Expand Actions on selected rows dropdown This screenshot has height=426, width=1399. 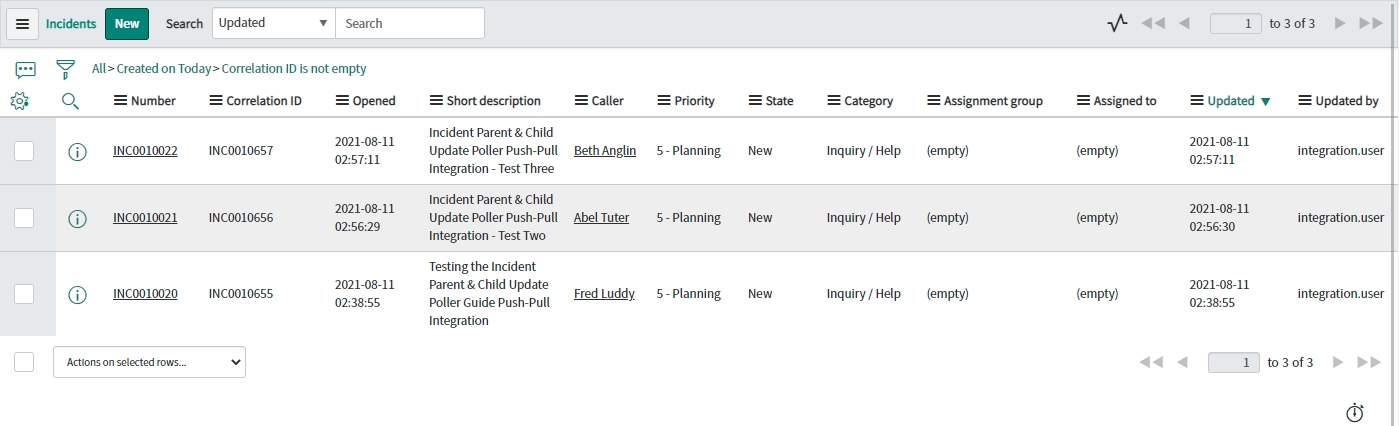pyautogui.click(x=149, y=362)
